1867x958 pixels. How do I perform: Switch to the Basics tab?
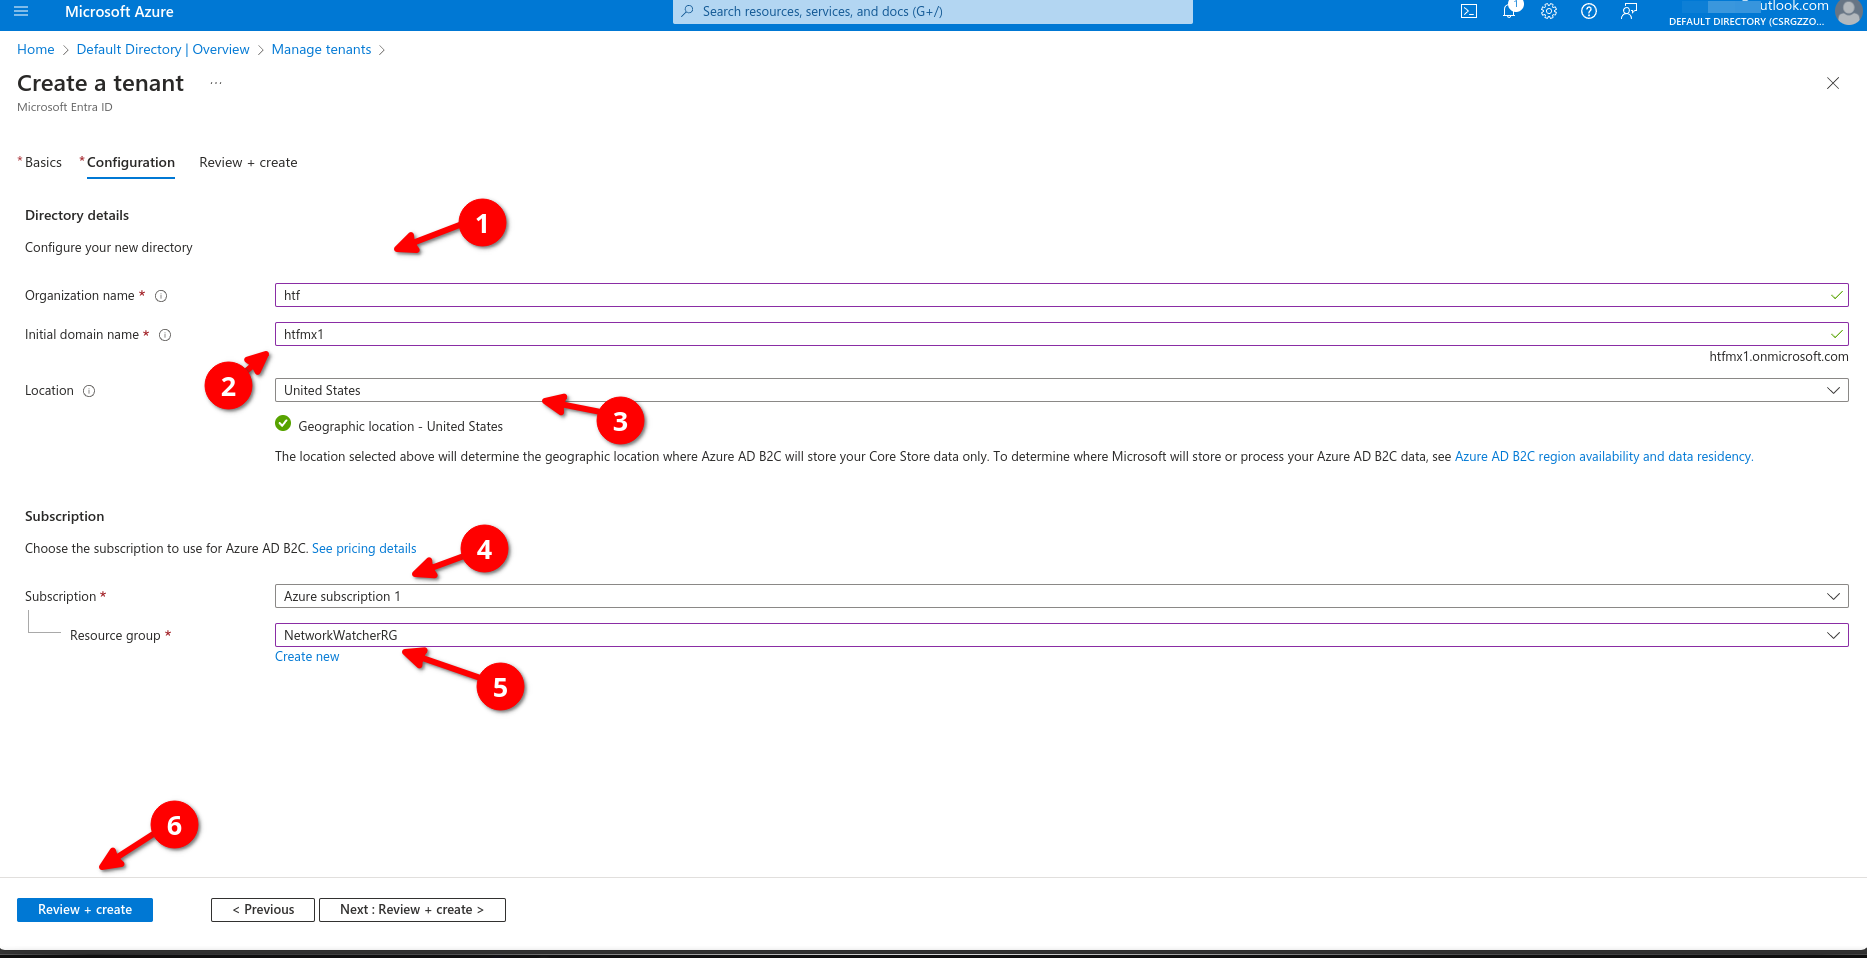(43, 163)
